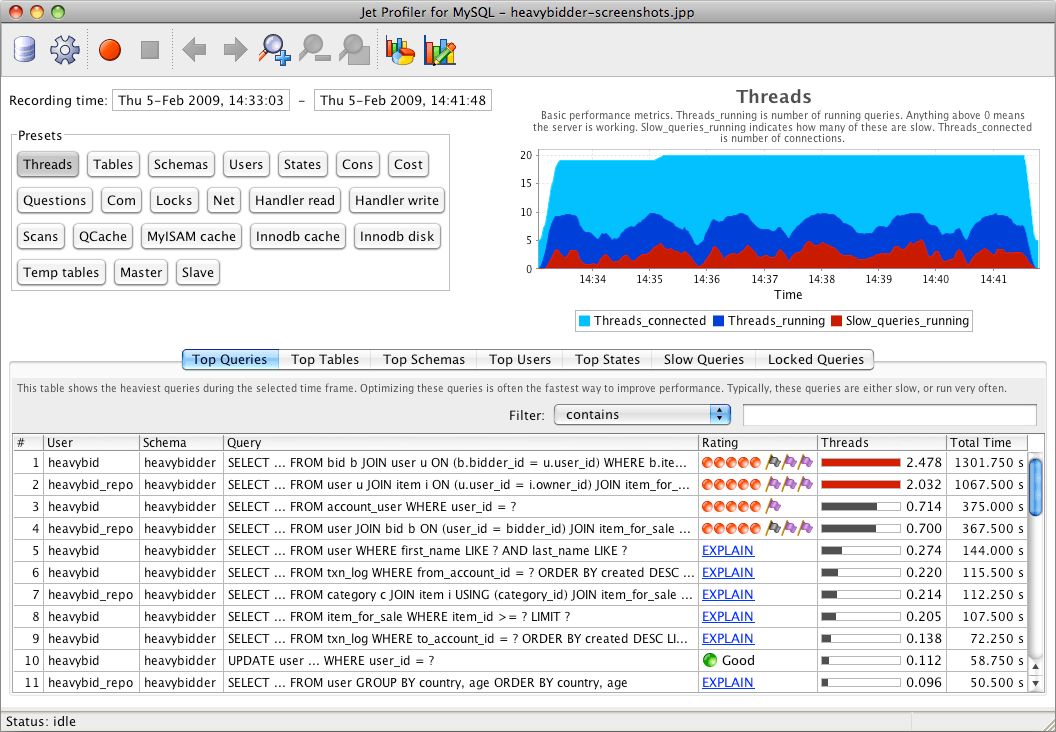This screenshot has height=732, width=1056.
Task: Click the back navigation arrow icon
Action: tap(195, 49)
